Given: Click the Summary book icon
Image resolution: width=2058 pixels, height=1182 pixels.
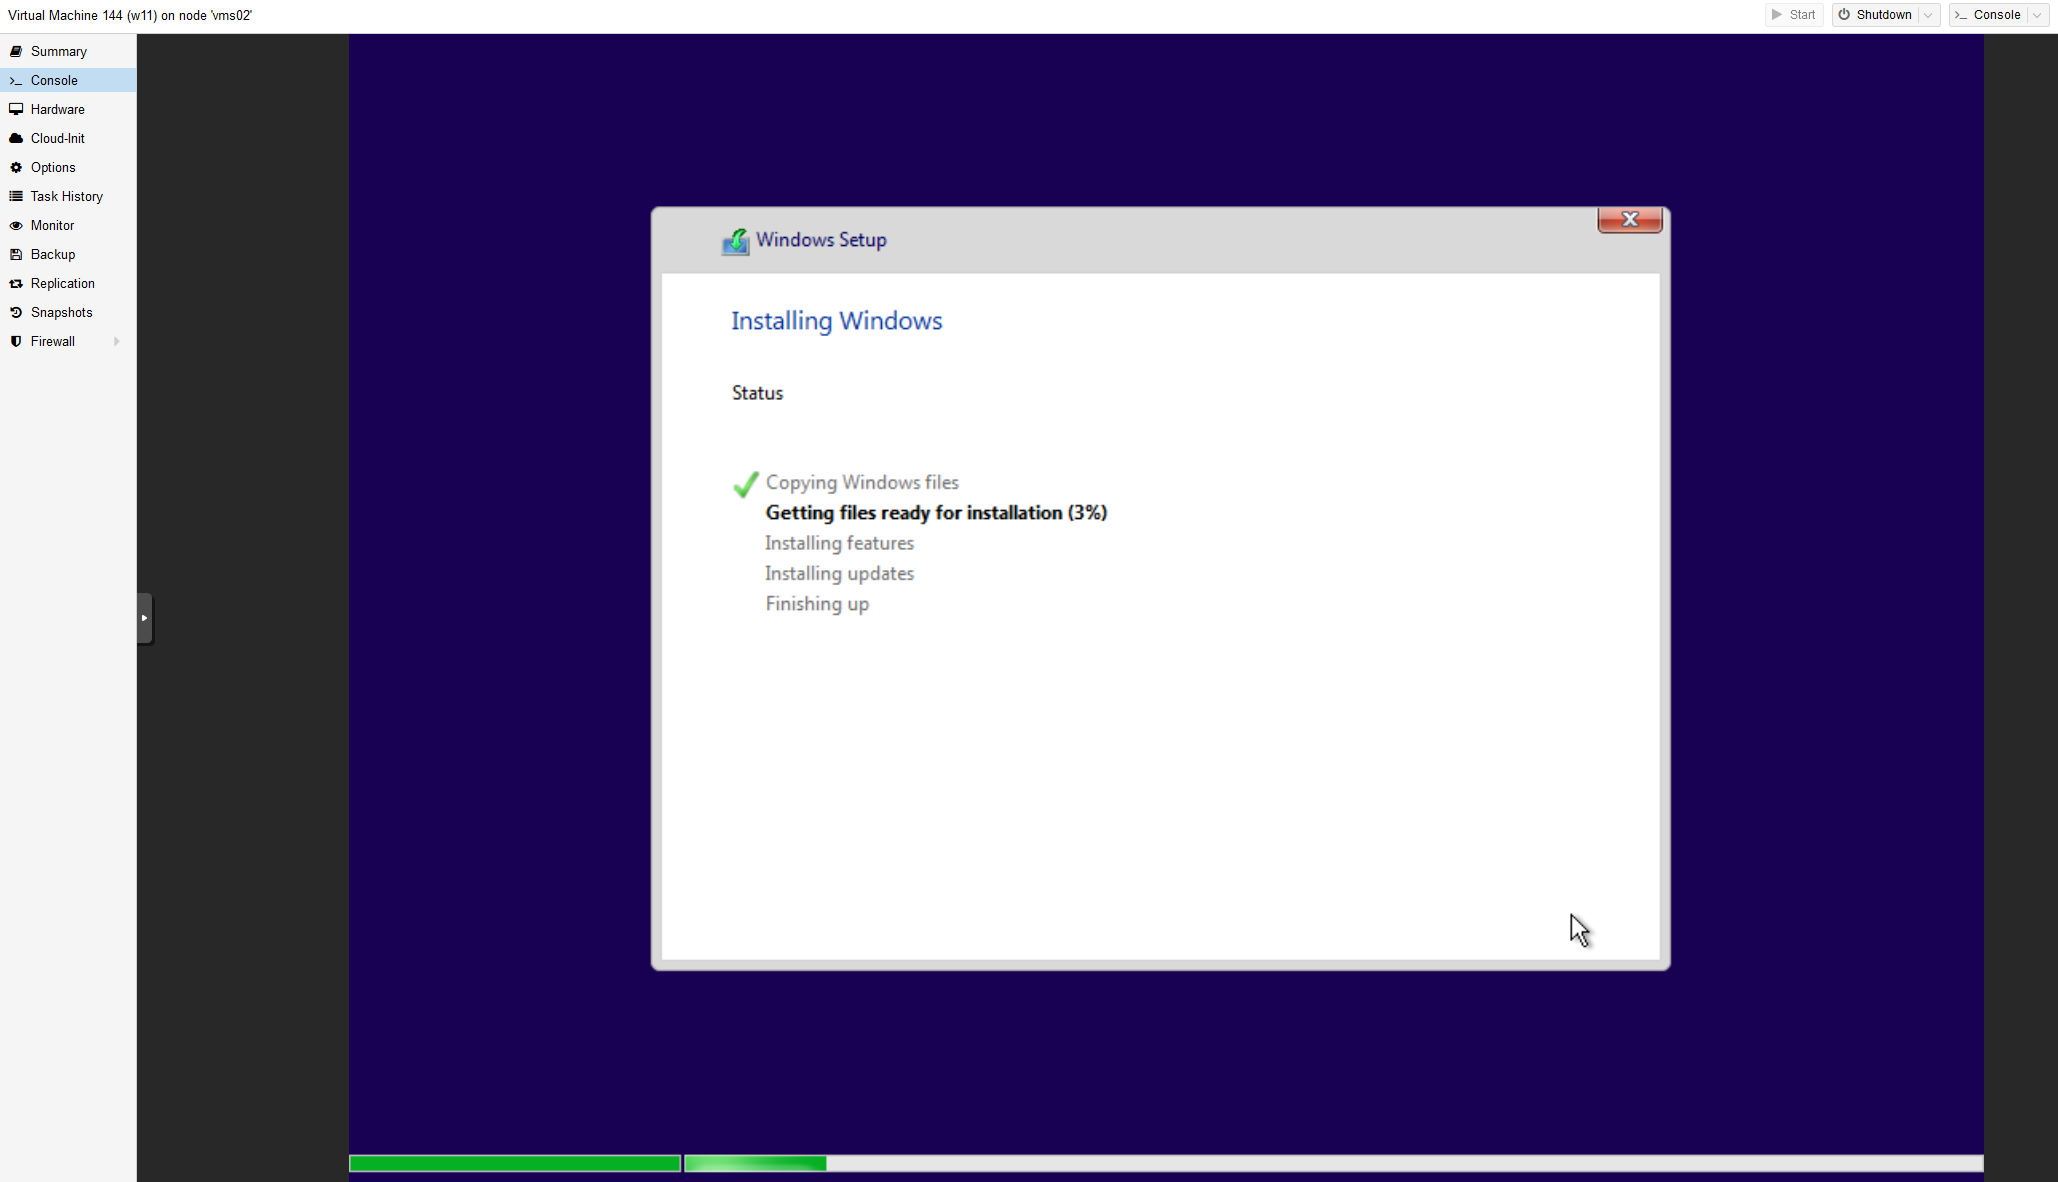Looking at the screenshot, I should tap(16, 51).
